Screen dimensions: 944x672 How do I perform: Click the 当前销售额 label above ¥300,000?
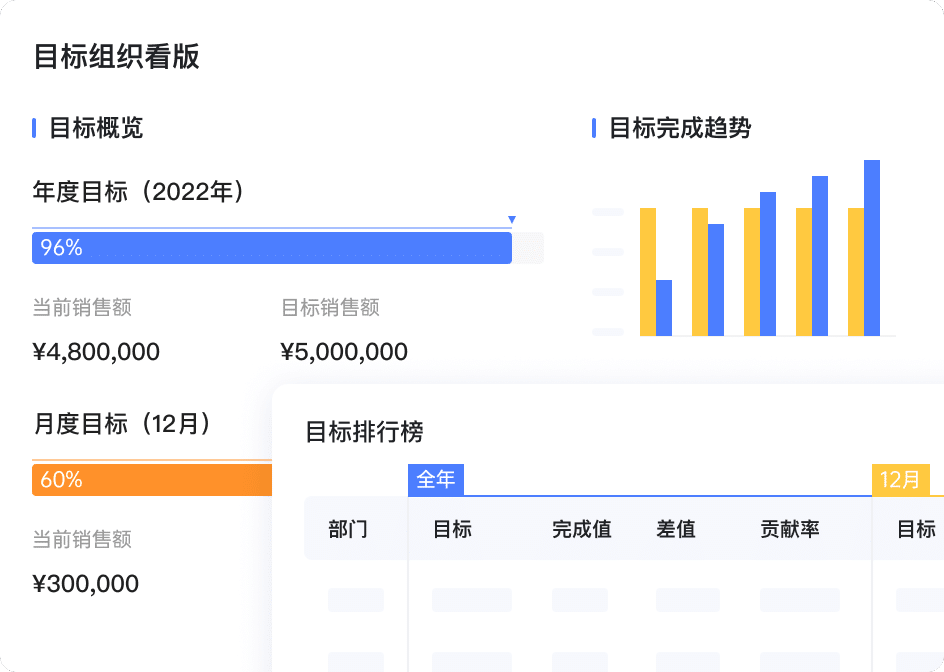pos(82,540)
